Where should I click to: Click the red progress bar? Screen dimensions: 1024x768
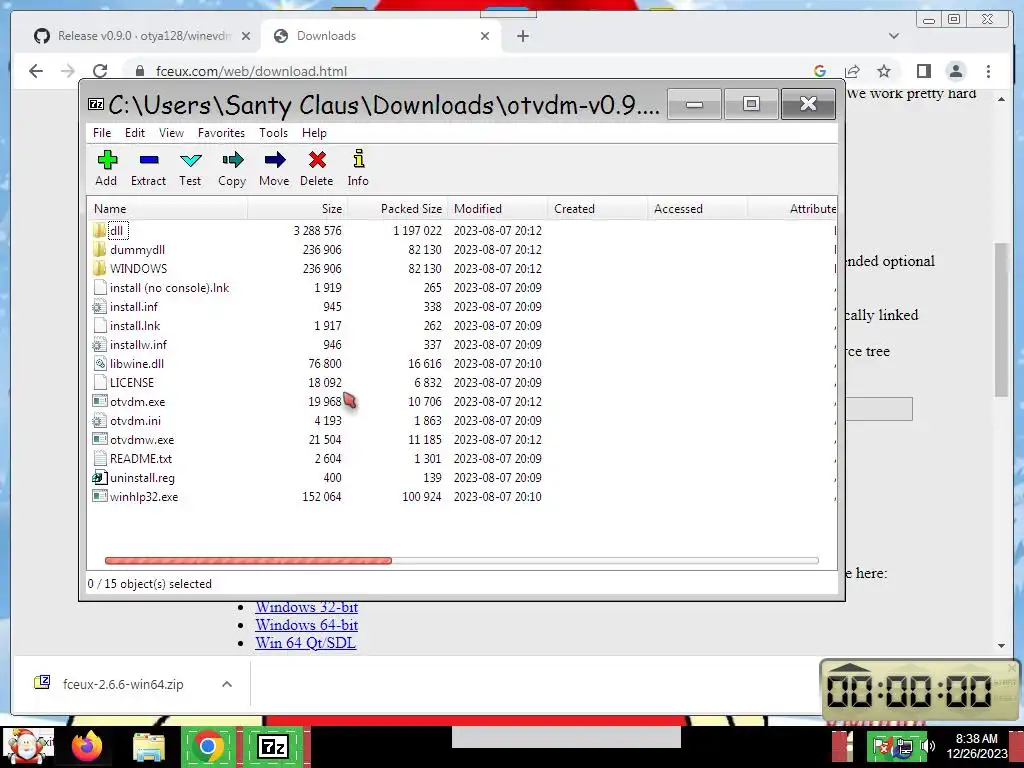click(248, 560)
